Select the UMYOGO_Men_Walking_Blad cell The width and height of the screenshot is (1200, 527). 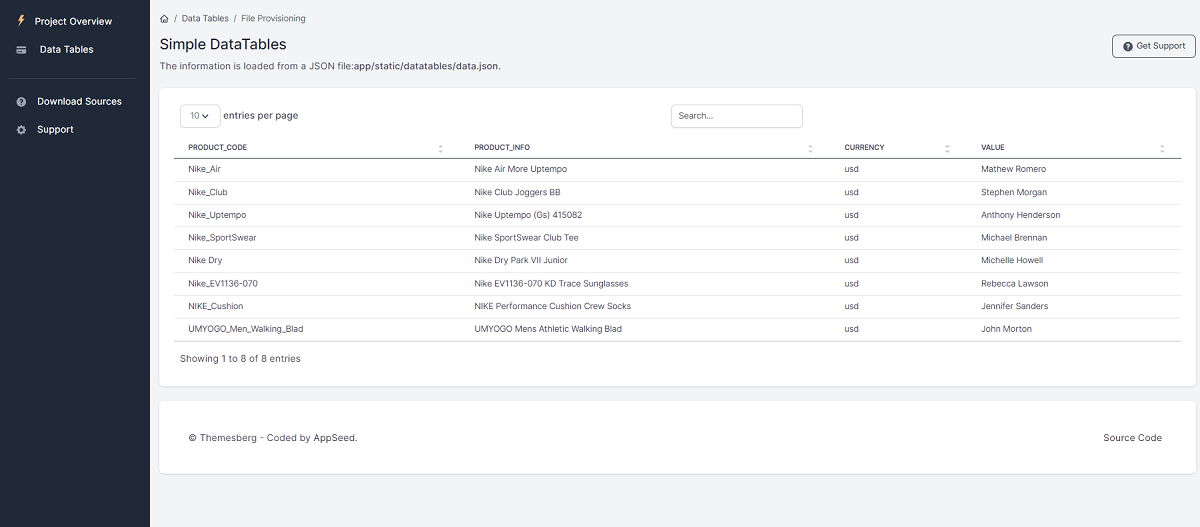245,329
